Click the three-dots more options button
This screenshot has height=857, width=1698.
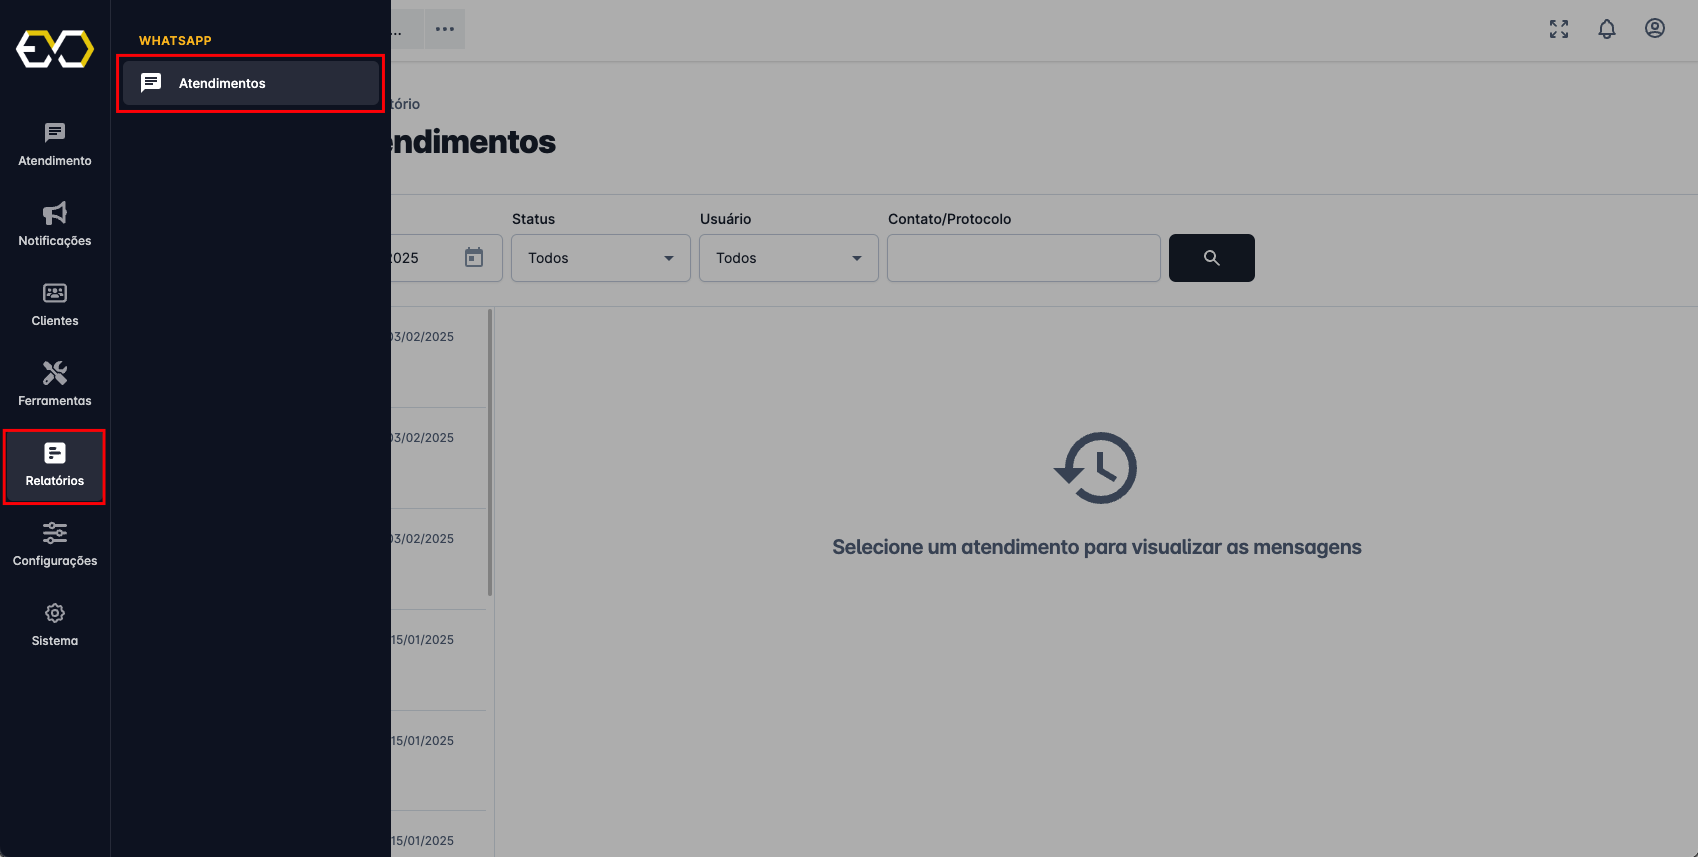click(x=445, y=29)
